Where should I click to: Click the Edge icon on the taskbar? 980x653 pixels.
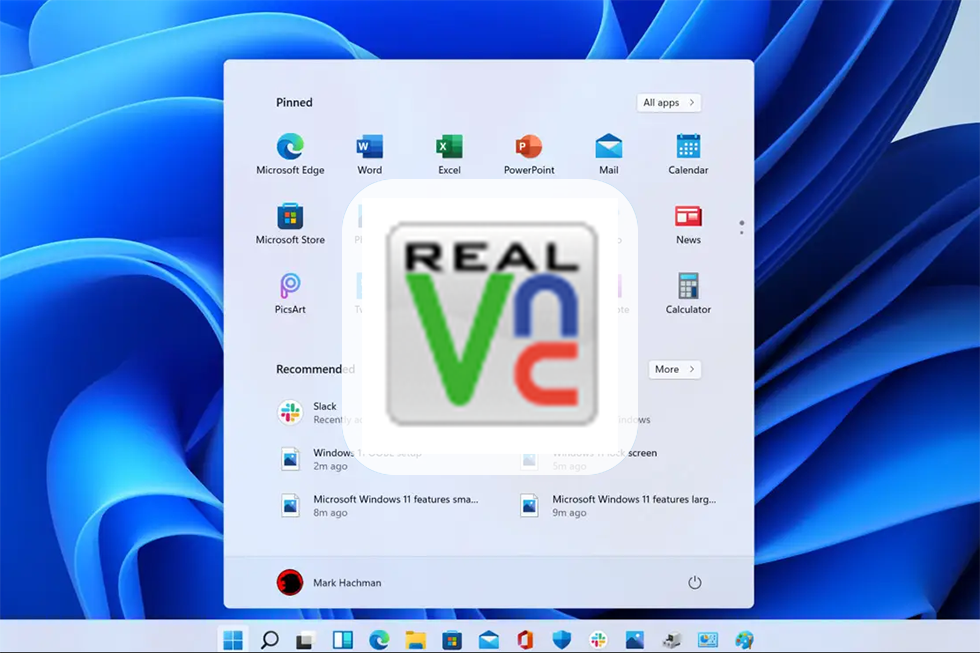pyautogui.click(x=379, y=640)
